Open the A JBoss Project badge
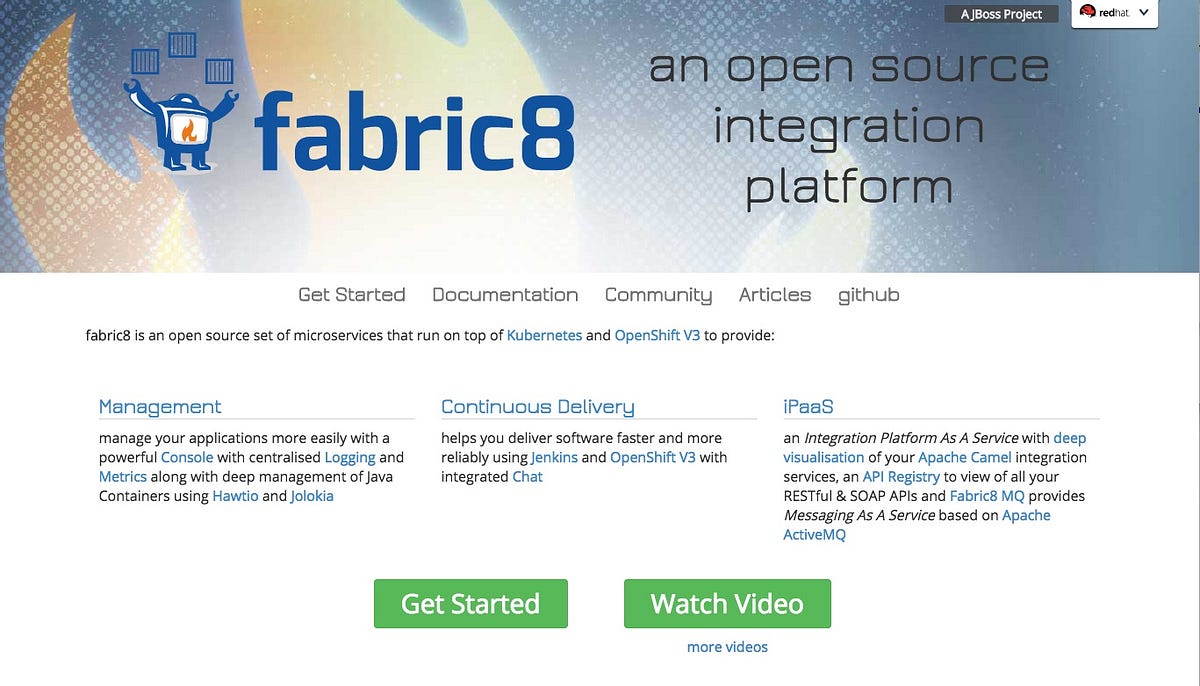The height and width of the screenshot is (686, 1200). pos(1001,14)
